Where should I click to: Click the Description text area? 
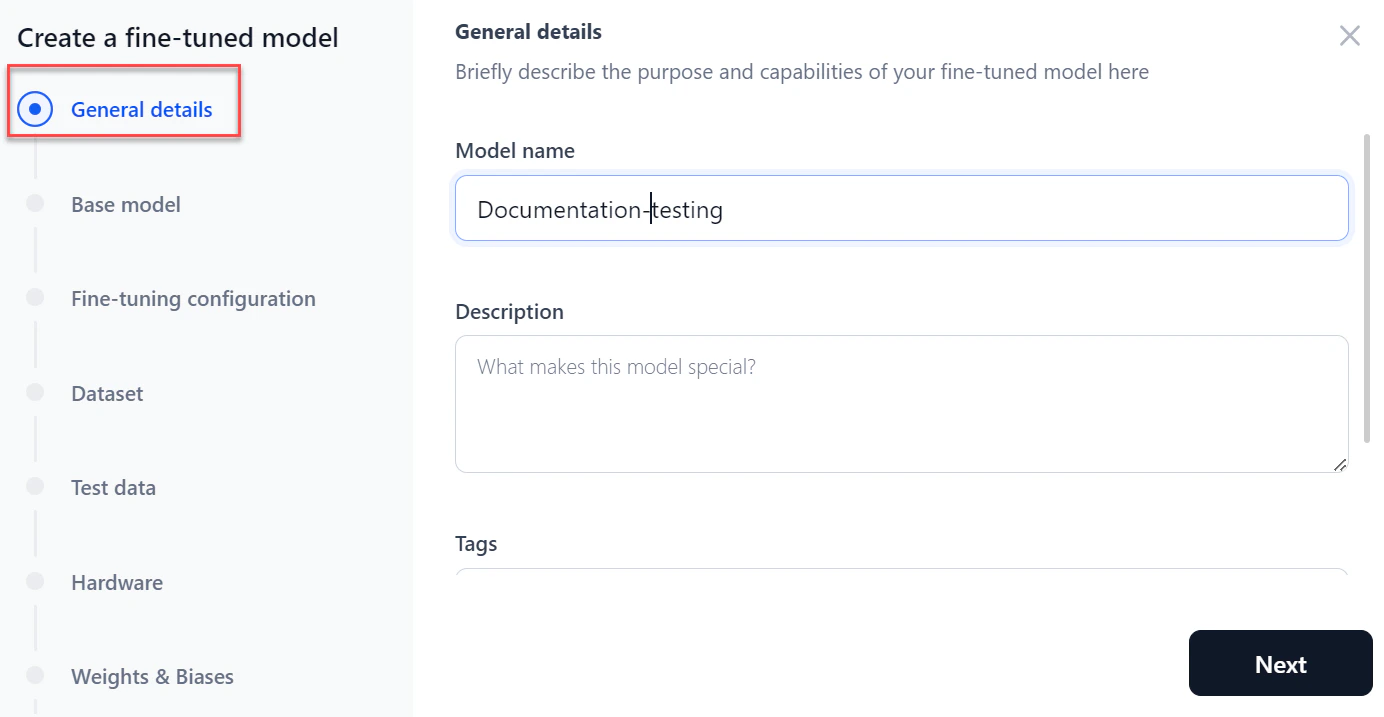click(x=900, y=404)
